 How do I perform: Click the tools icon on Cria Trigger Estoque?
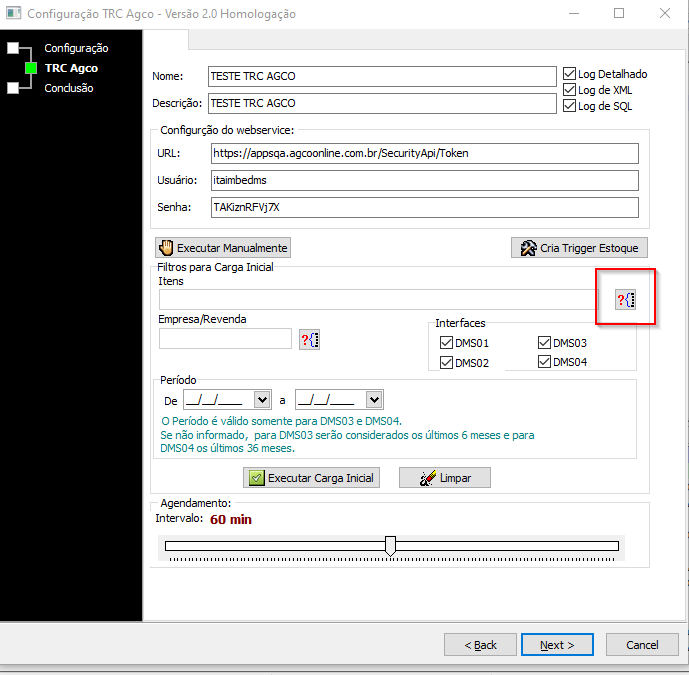click(x=528, y=248)
